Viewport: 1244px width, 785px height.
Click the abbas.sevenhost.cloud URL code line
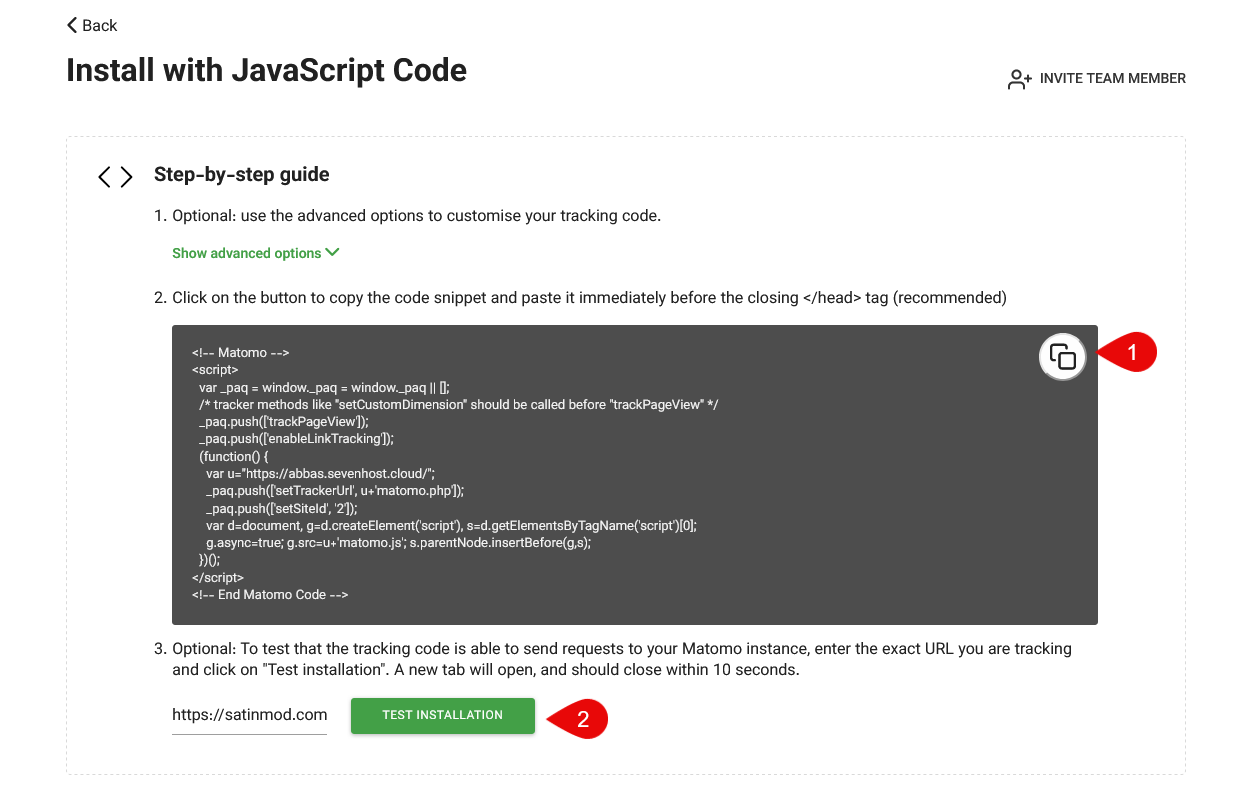click(320, 473)
